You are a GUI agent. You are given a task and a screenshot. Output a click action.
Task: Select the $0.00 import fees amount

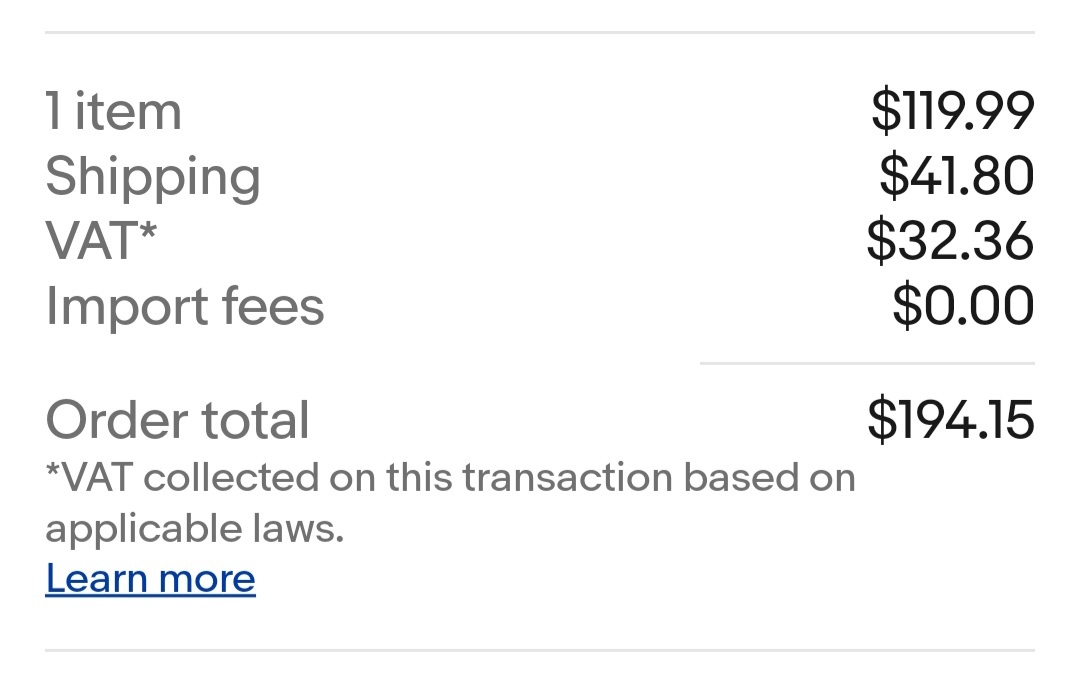963,307
